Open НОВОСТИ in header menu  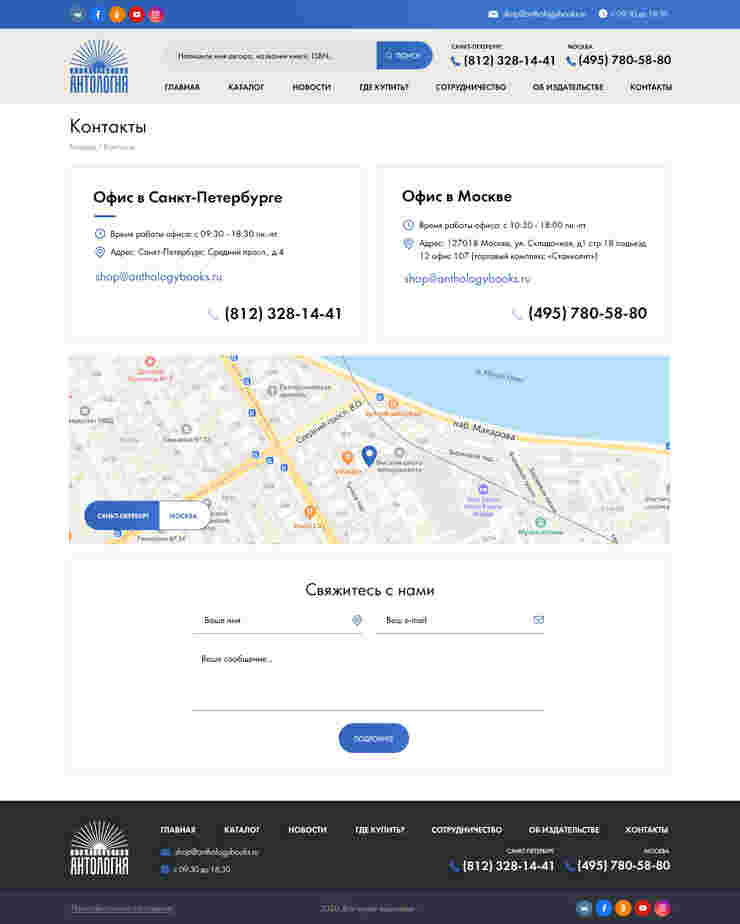(312, 87)
